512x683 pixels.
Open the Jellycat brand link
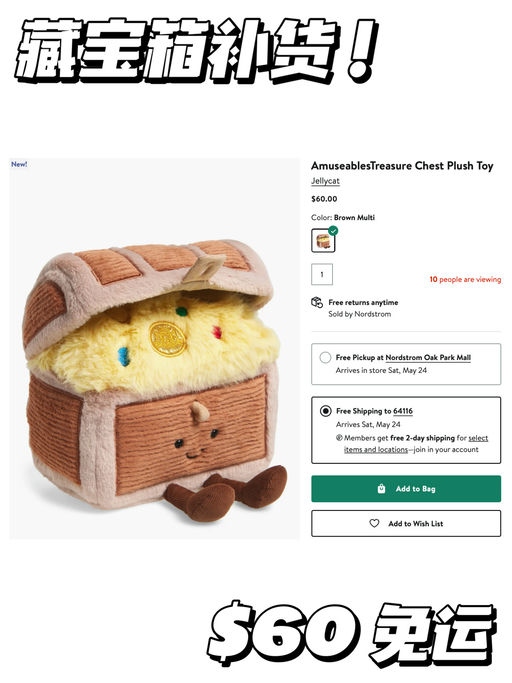[x=325, y=181]
